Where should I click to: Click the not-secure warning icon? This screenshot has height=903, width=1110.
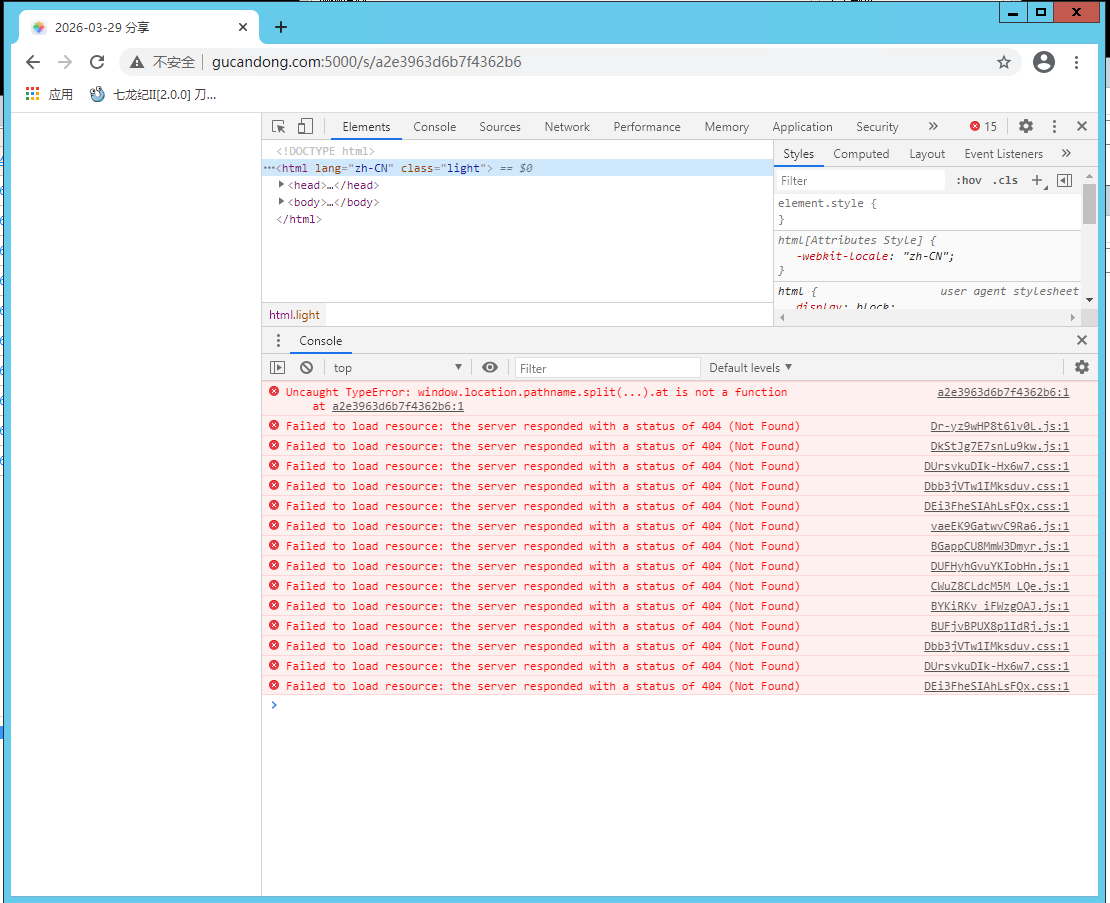coord(137,62)
